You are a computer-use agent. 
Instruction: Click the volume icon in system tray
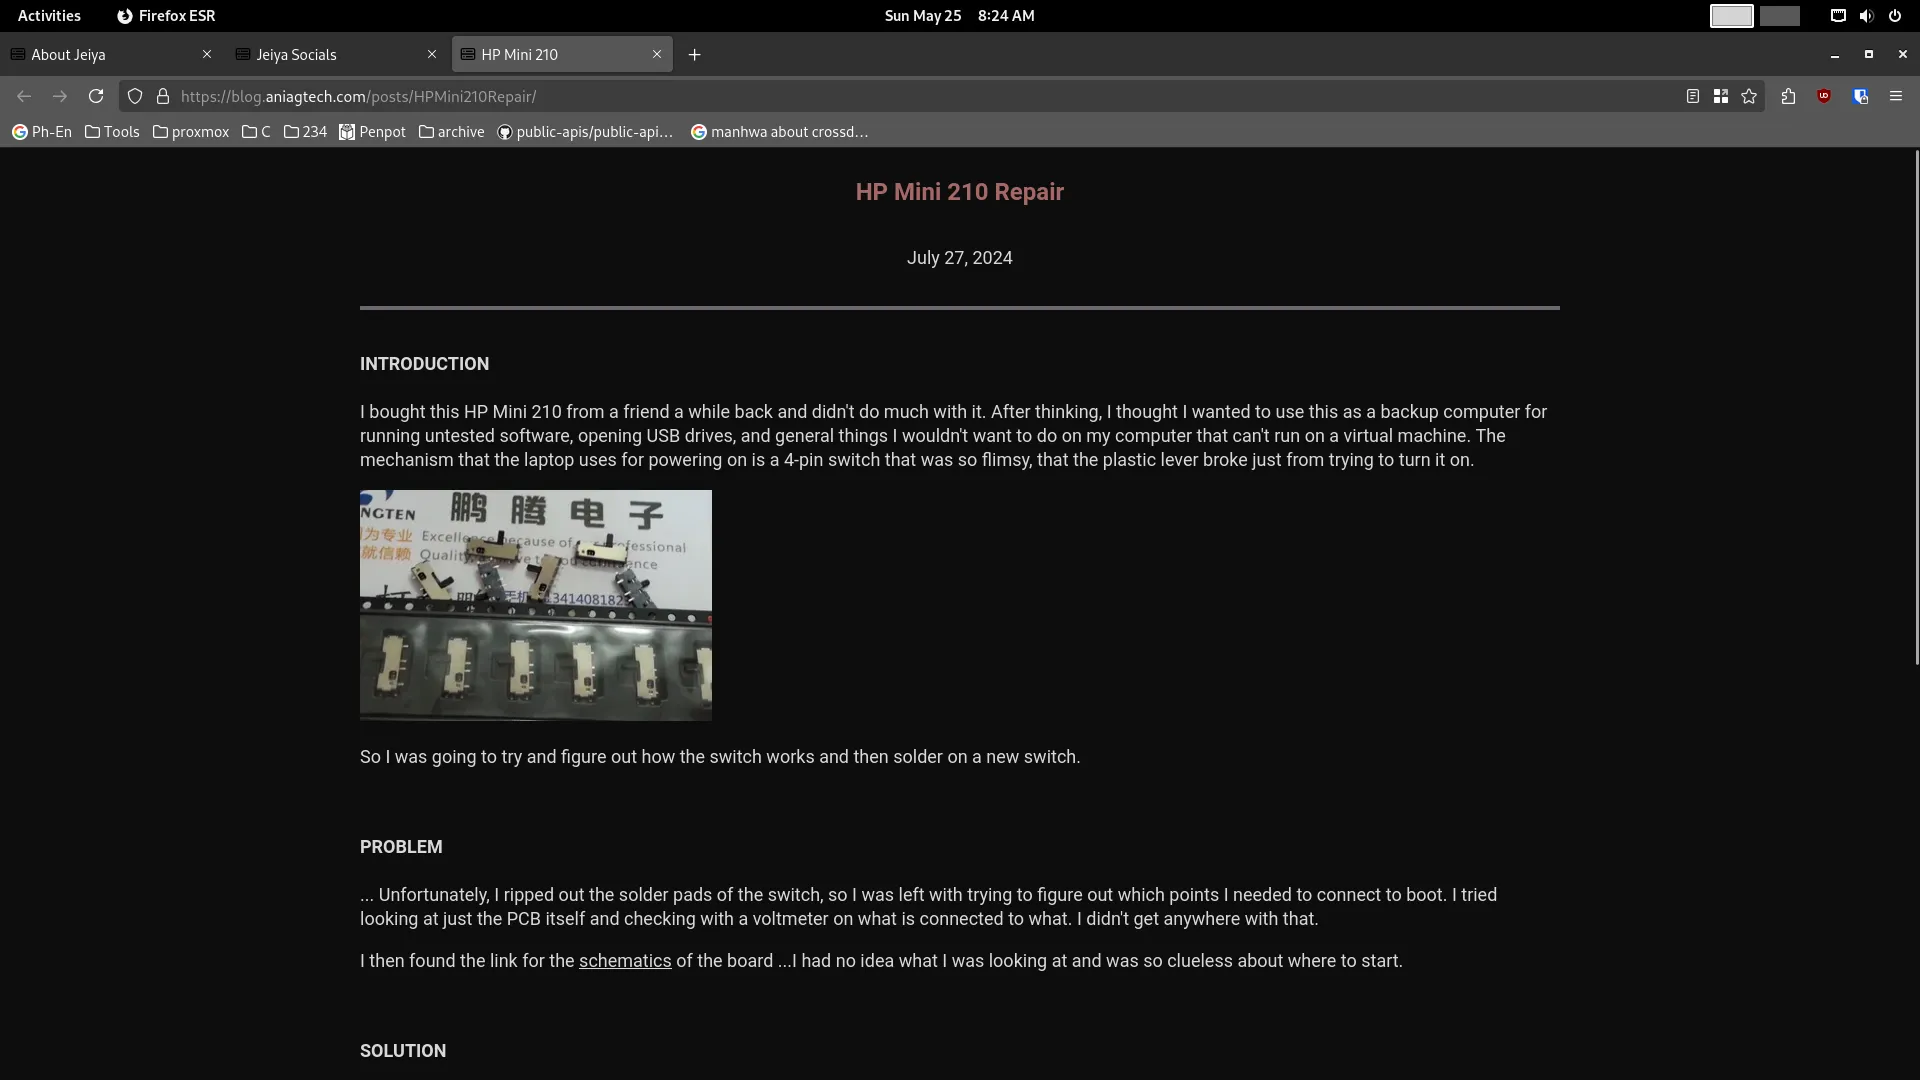pos(1866,16)
